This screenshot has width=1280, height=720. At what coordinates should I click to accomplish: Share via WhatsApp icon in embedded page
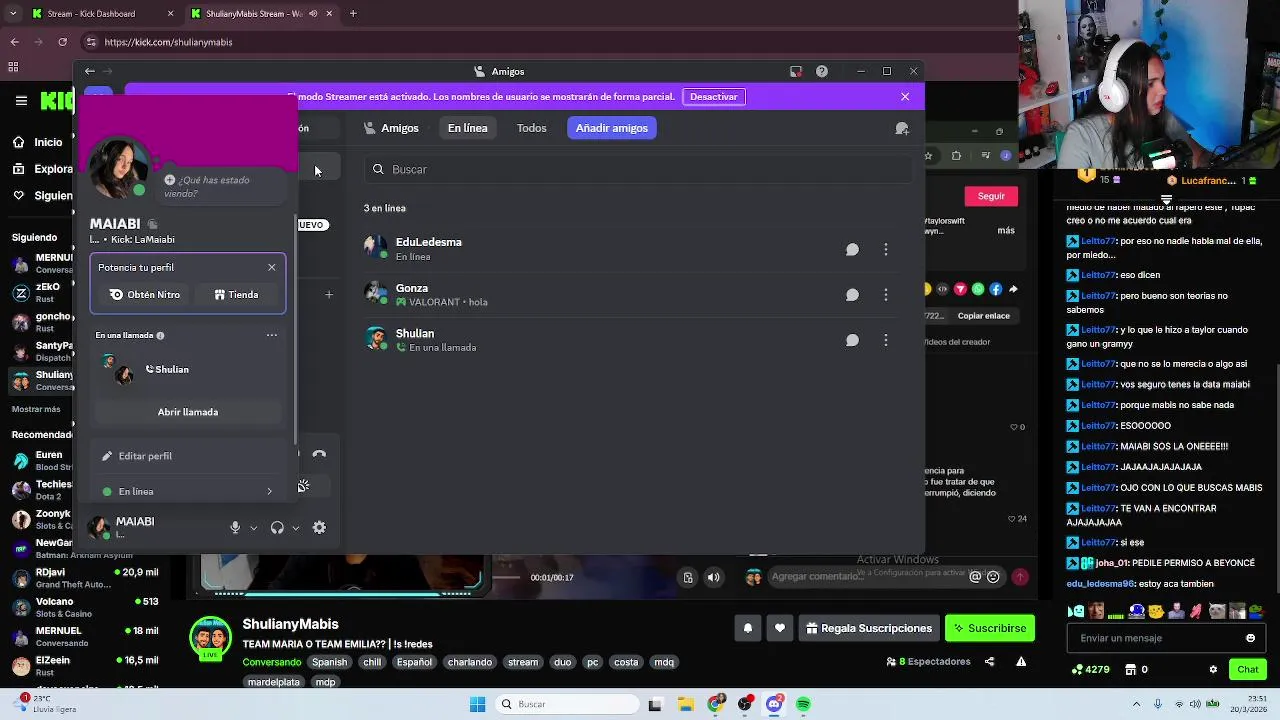(978, 289)
